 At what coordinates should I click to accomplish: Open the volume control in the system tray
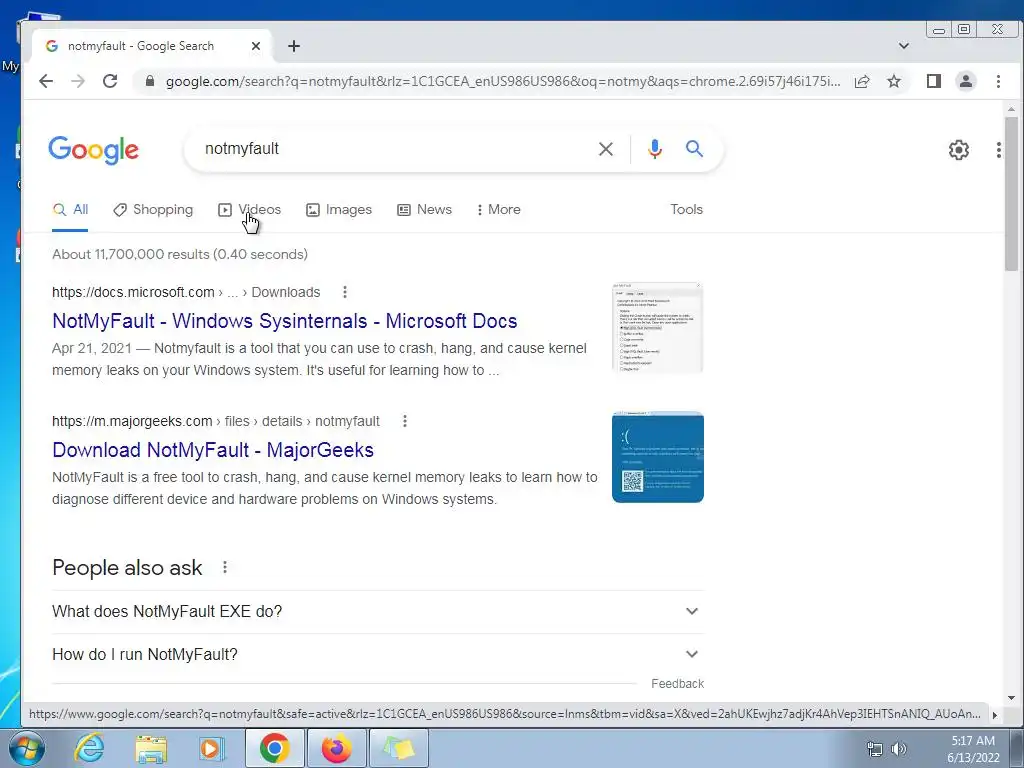click(x=899, y=749)
